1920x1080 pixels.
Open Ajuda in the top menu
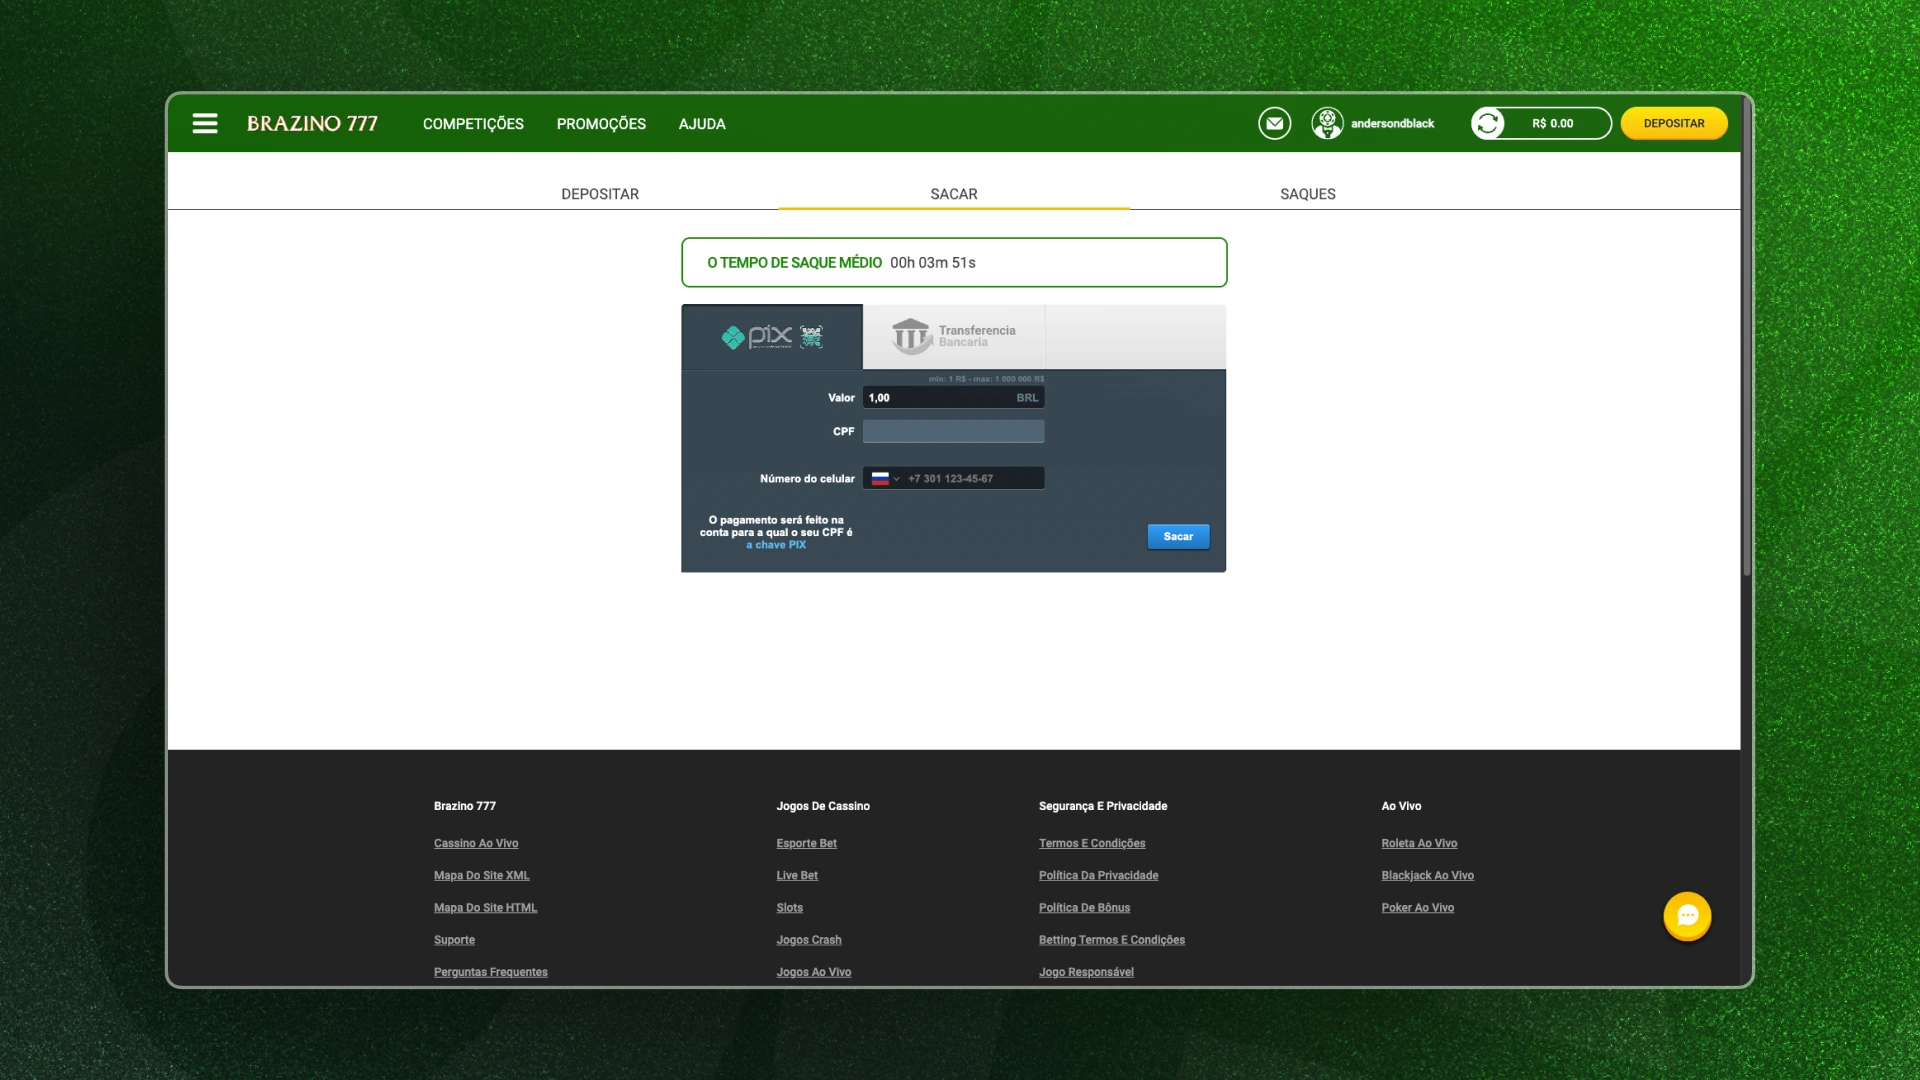pyautogui.click(x=702, y=124)
